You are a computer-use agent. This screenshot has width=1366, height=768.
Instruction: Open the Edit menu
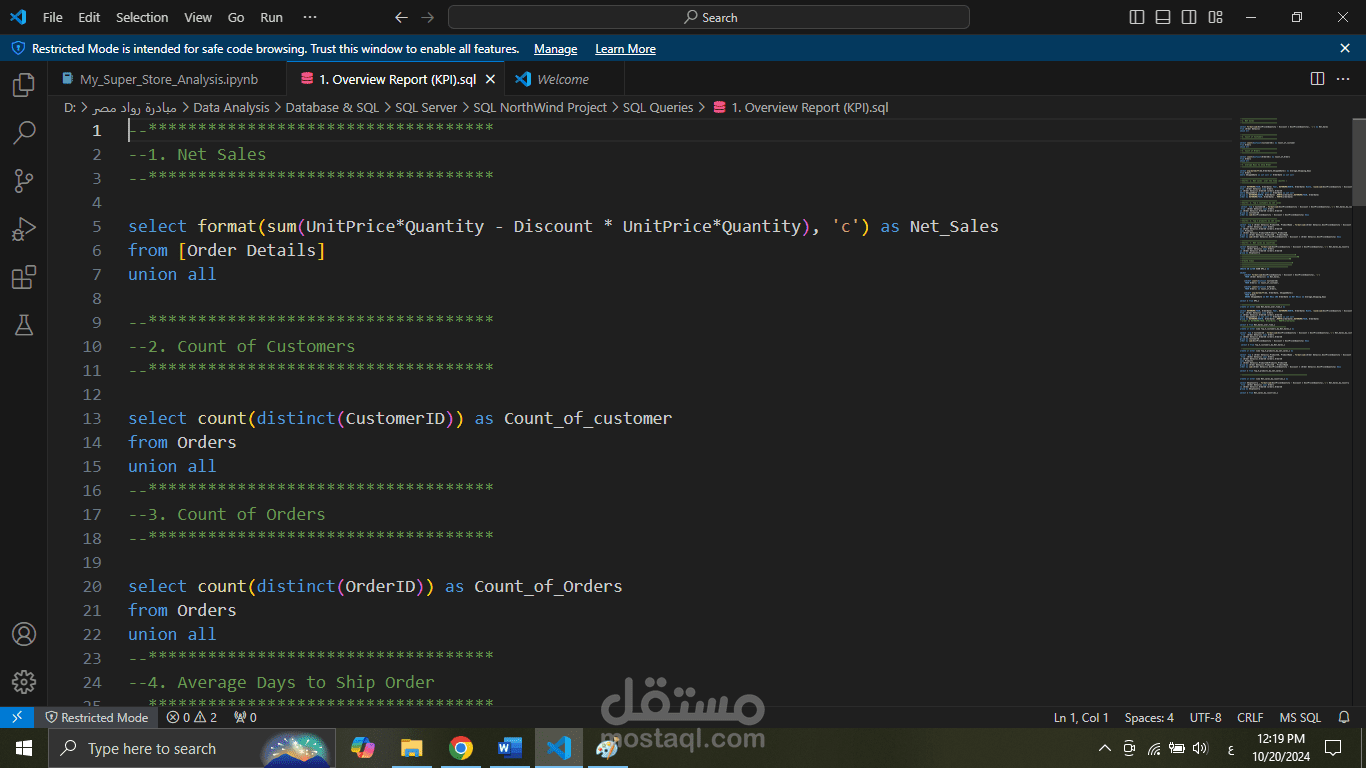click(89, 17)
